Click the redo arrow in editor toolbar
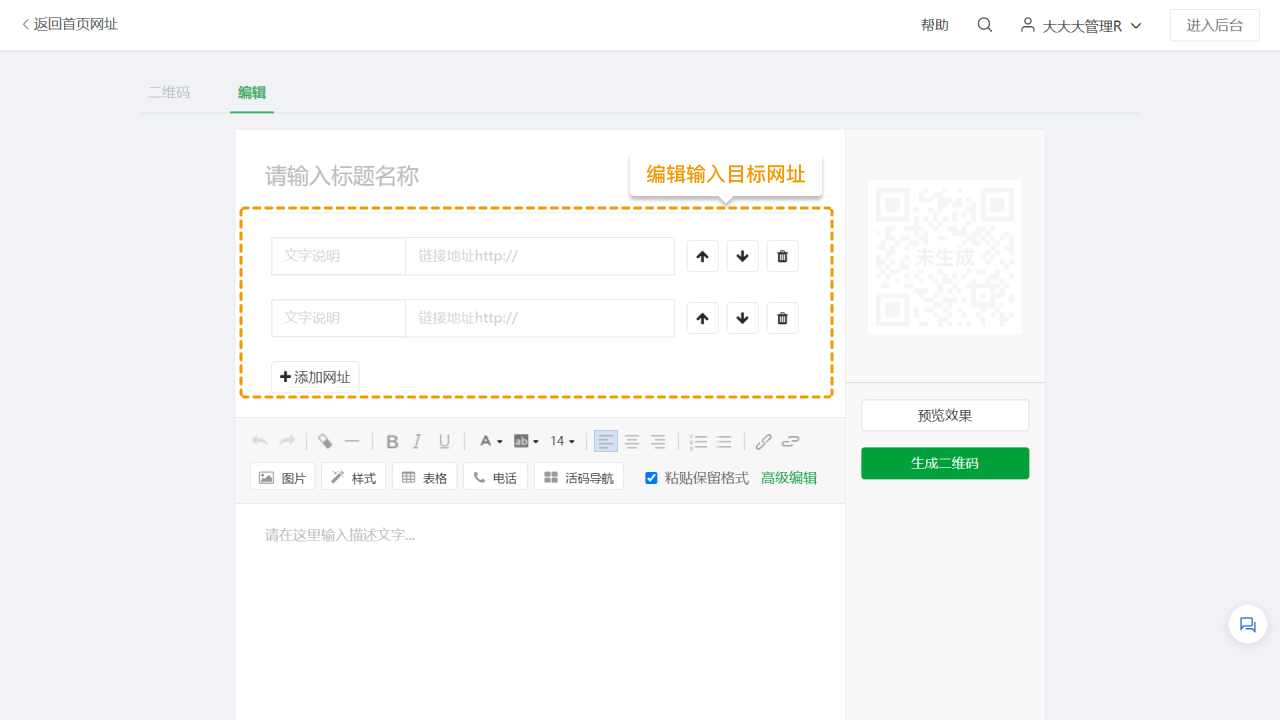 (x=287, y=441)
